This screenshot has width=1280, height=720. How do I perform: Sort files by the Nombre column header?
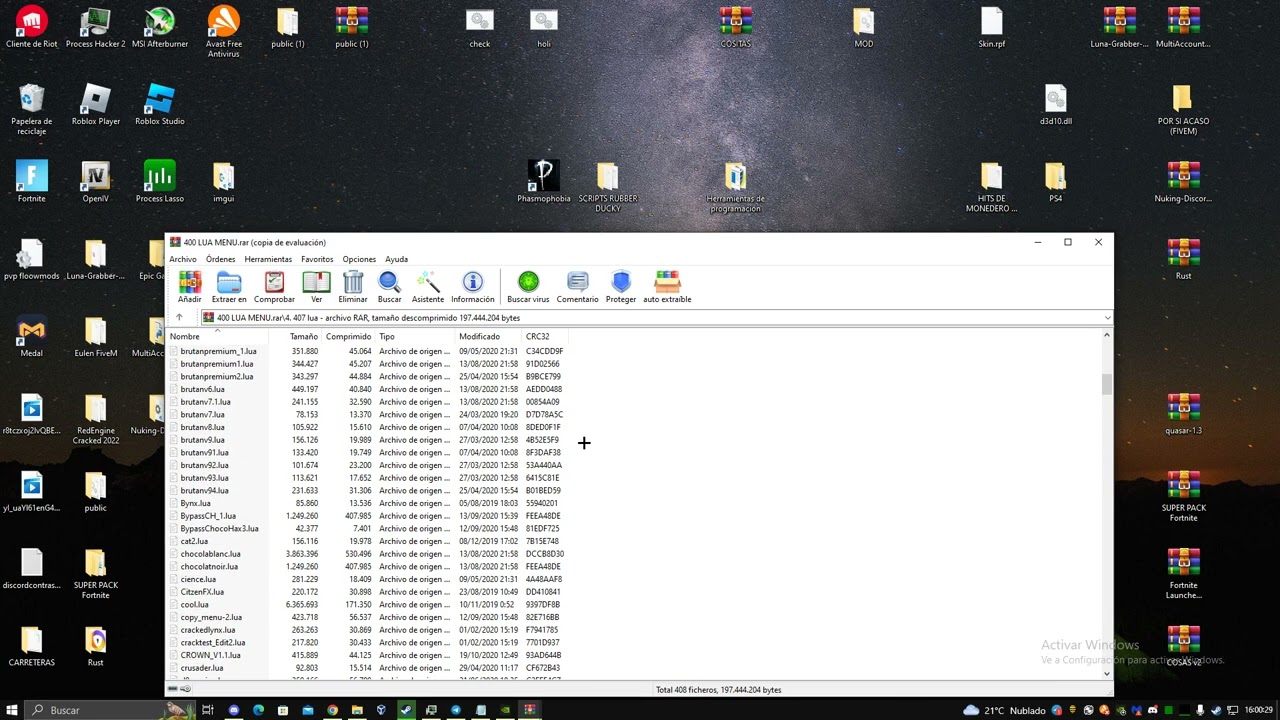pos(217,336)
